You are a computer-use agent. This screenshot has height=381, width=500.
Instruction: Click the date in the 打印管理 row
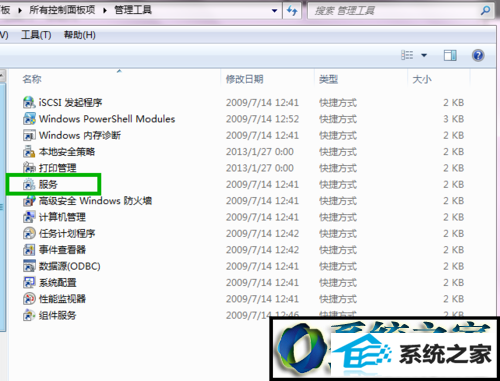[x=260, y=168]
